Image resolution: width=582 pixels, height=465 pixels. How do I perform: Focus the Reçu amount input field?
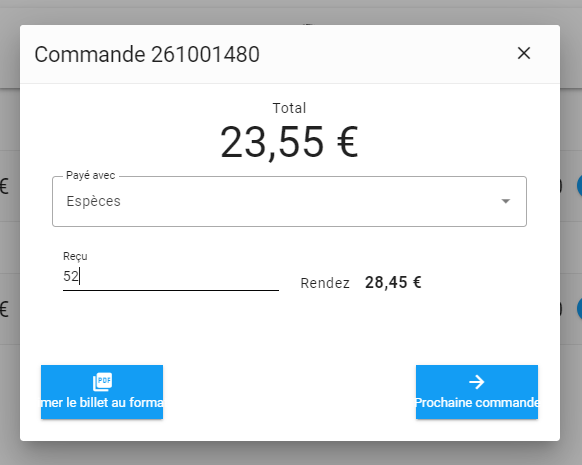click(x=171, y=276)
